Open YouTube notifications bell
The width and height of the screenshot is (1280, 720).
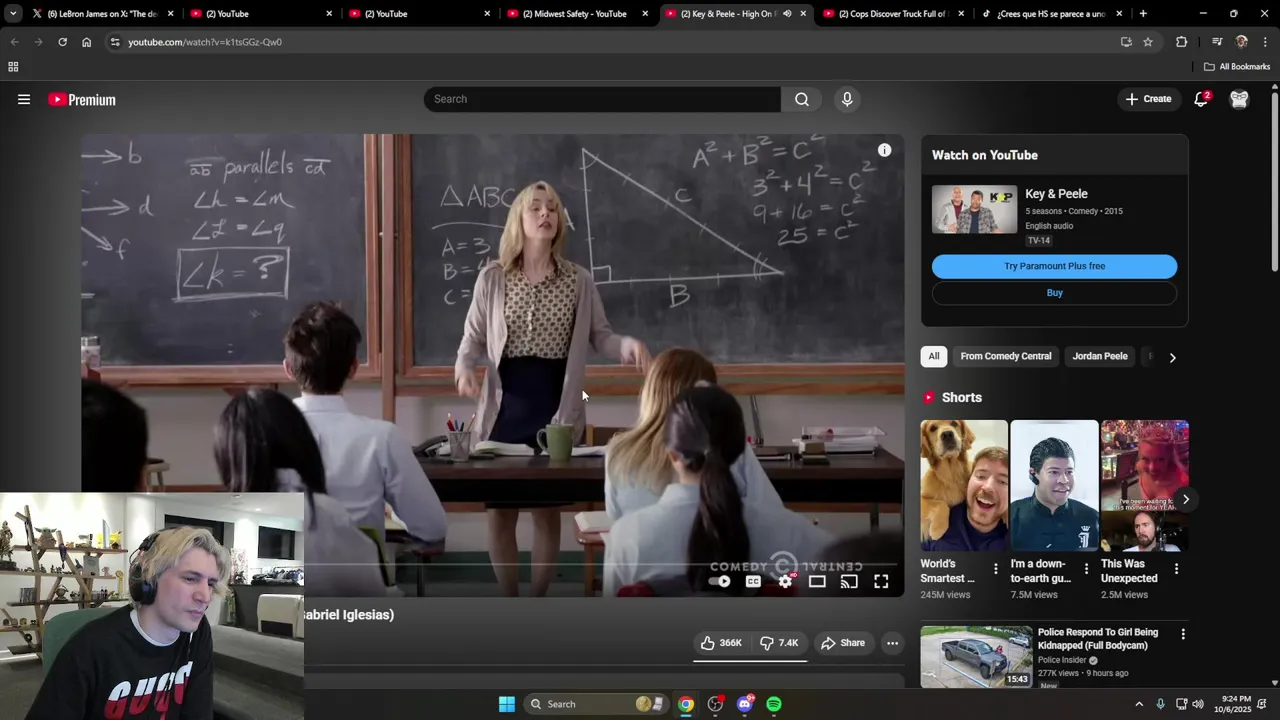pyautogui.click(x=1201, y=99)
